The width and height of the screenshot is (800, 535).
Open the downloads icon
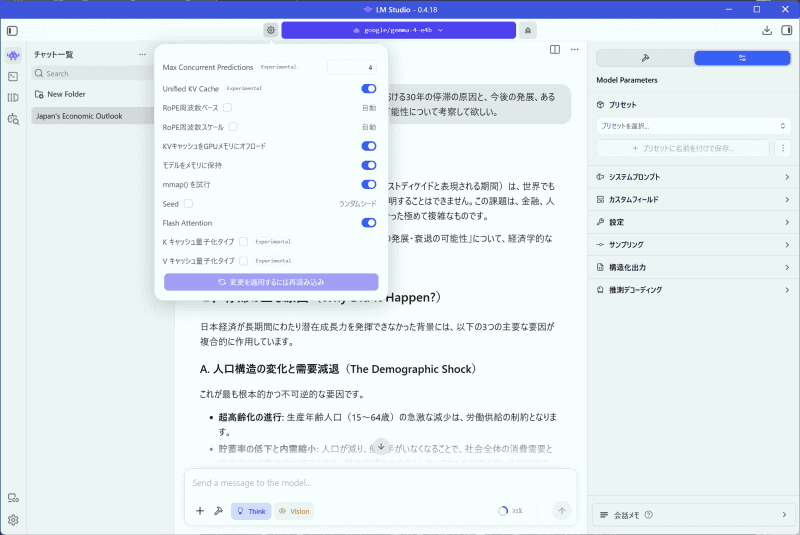point(767,31)
